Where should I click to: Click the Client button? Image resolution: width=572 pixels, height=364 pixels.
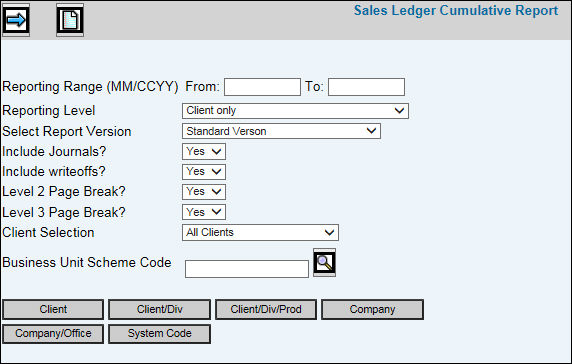point(53,309)
